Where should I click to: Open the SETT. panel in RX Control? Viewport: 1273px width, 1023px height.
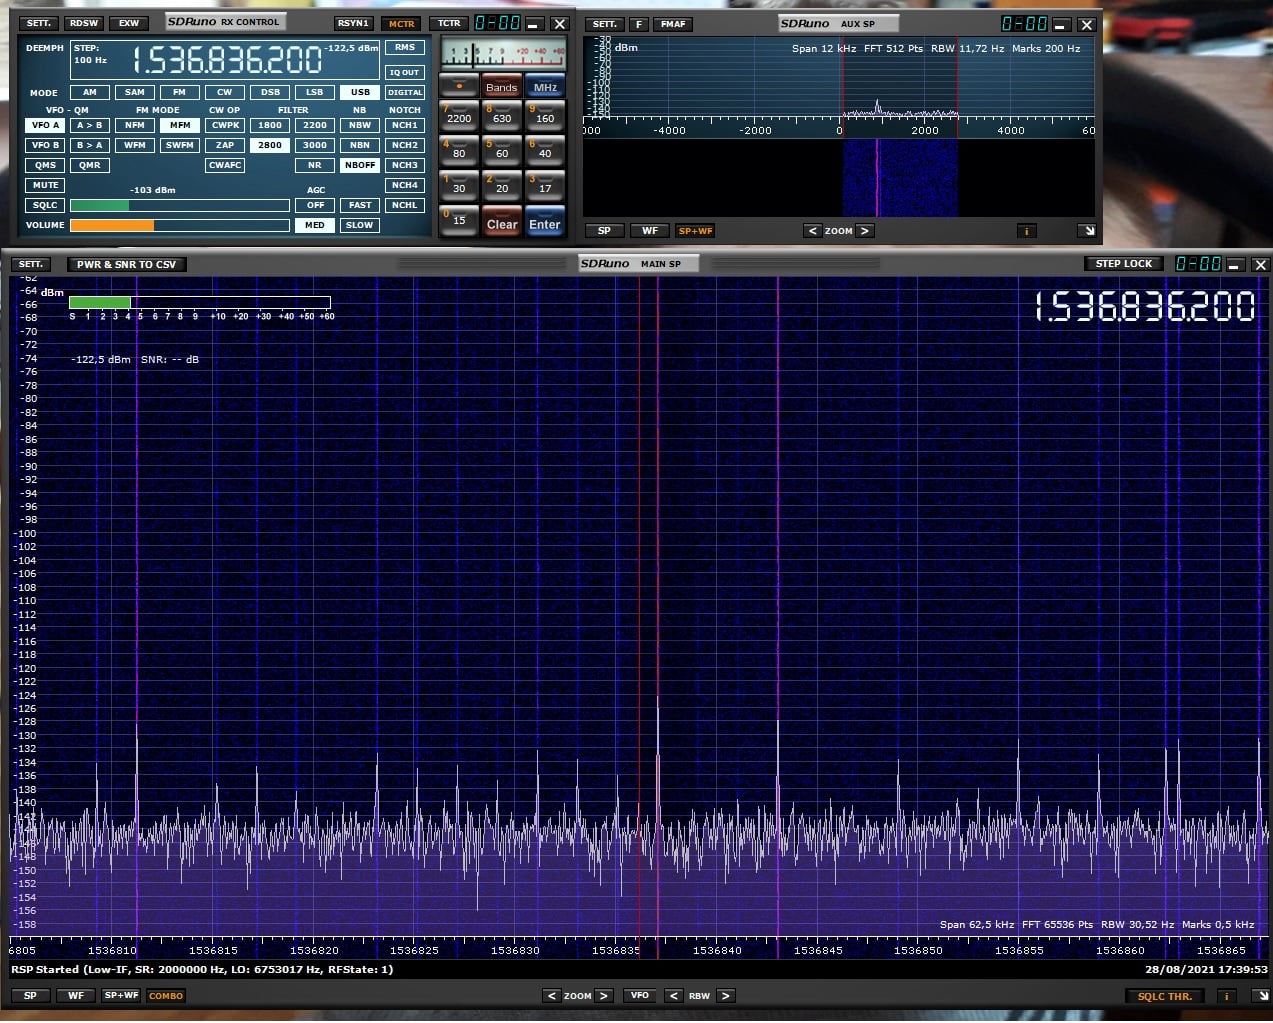pyautogui.click(x=39, y=23)
